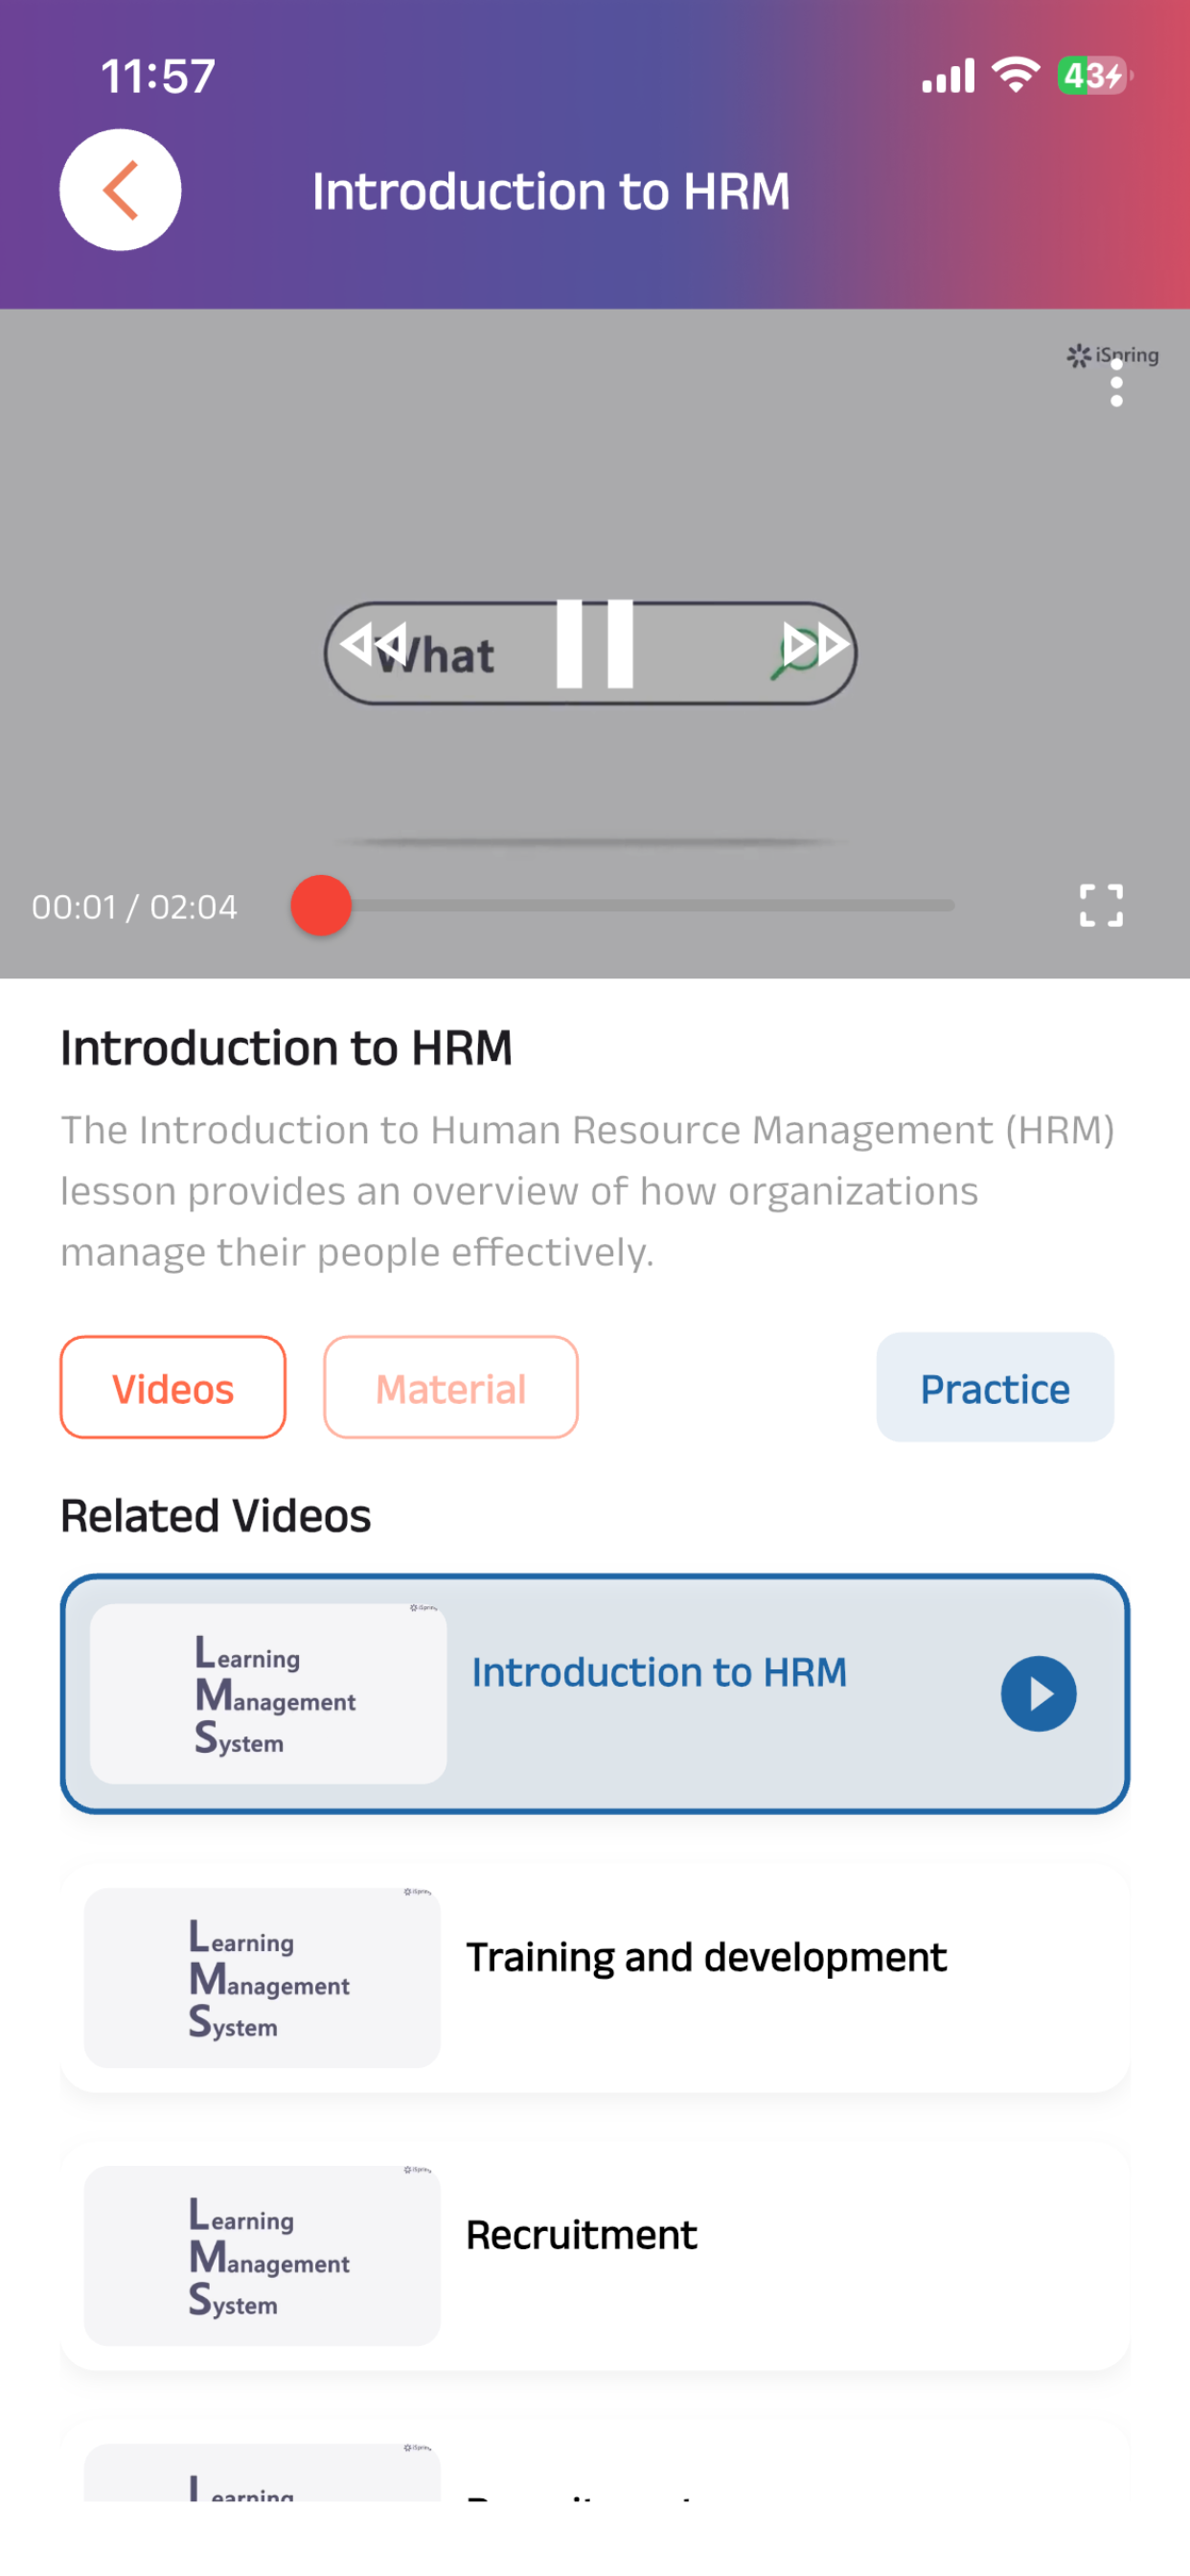Tap the 11:57 clock in status bar
Screen dimensions: 1190x2576
[x=158, y=76]
